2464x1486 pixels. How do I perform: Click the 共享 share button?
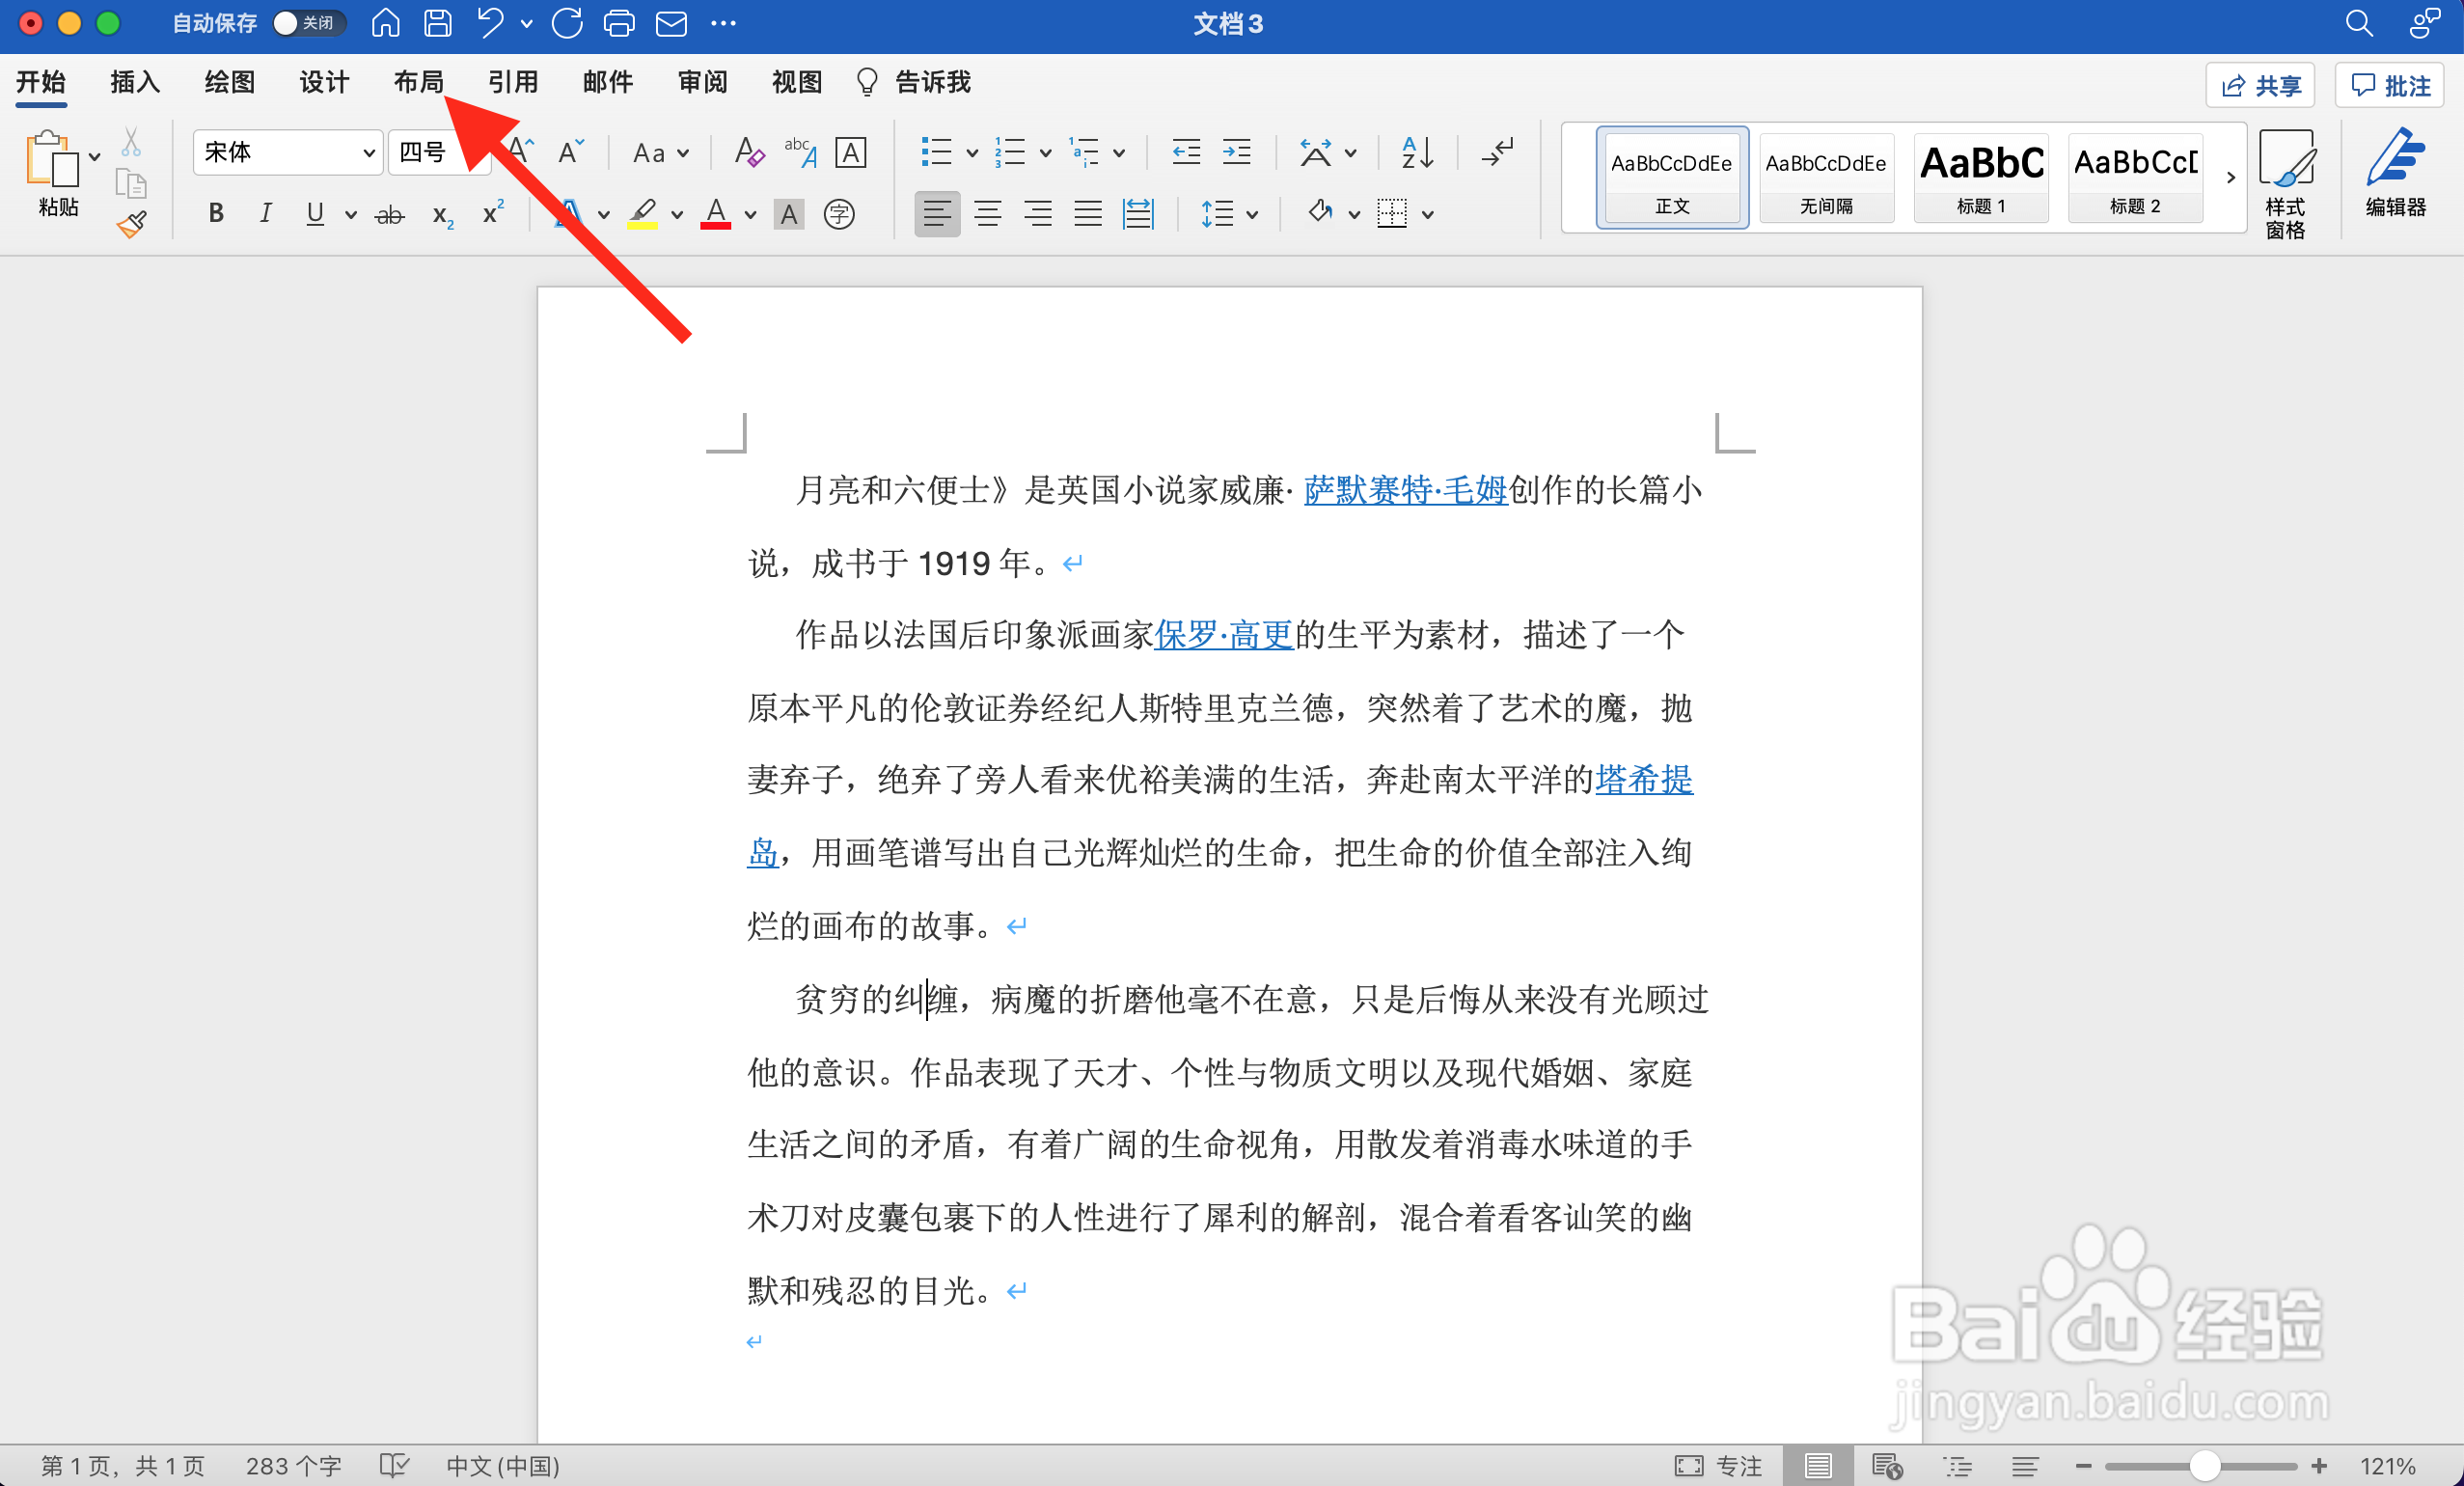(2260, 86)
